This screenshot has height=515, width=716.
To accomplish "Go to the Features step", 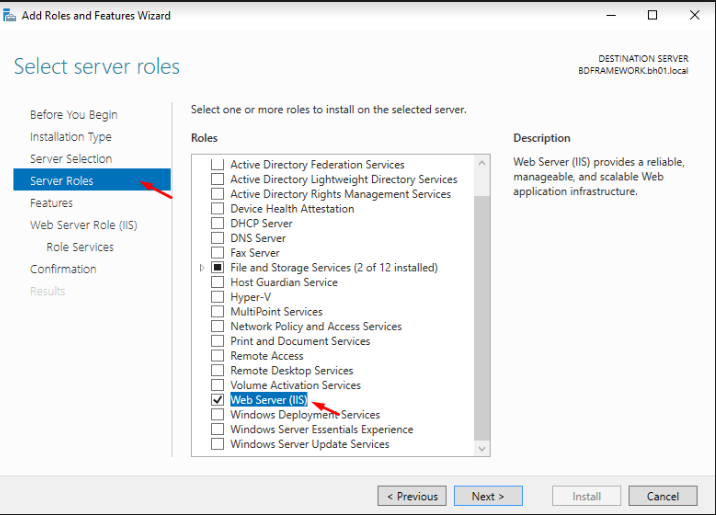I will click(x=51, y=203).
